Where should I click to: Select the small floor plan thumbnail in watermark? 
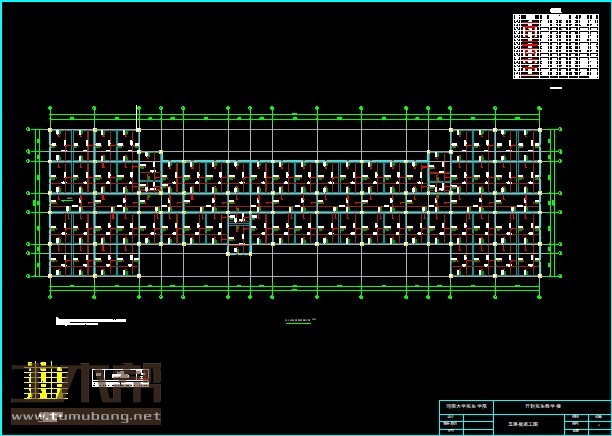click(118, 378)
